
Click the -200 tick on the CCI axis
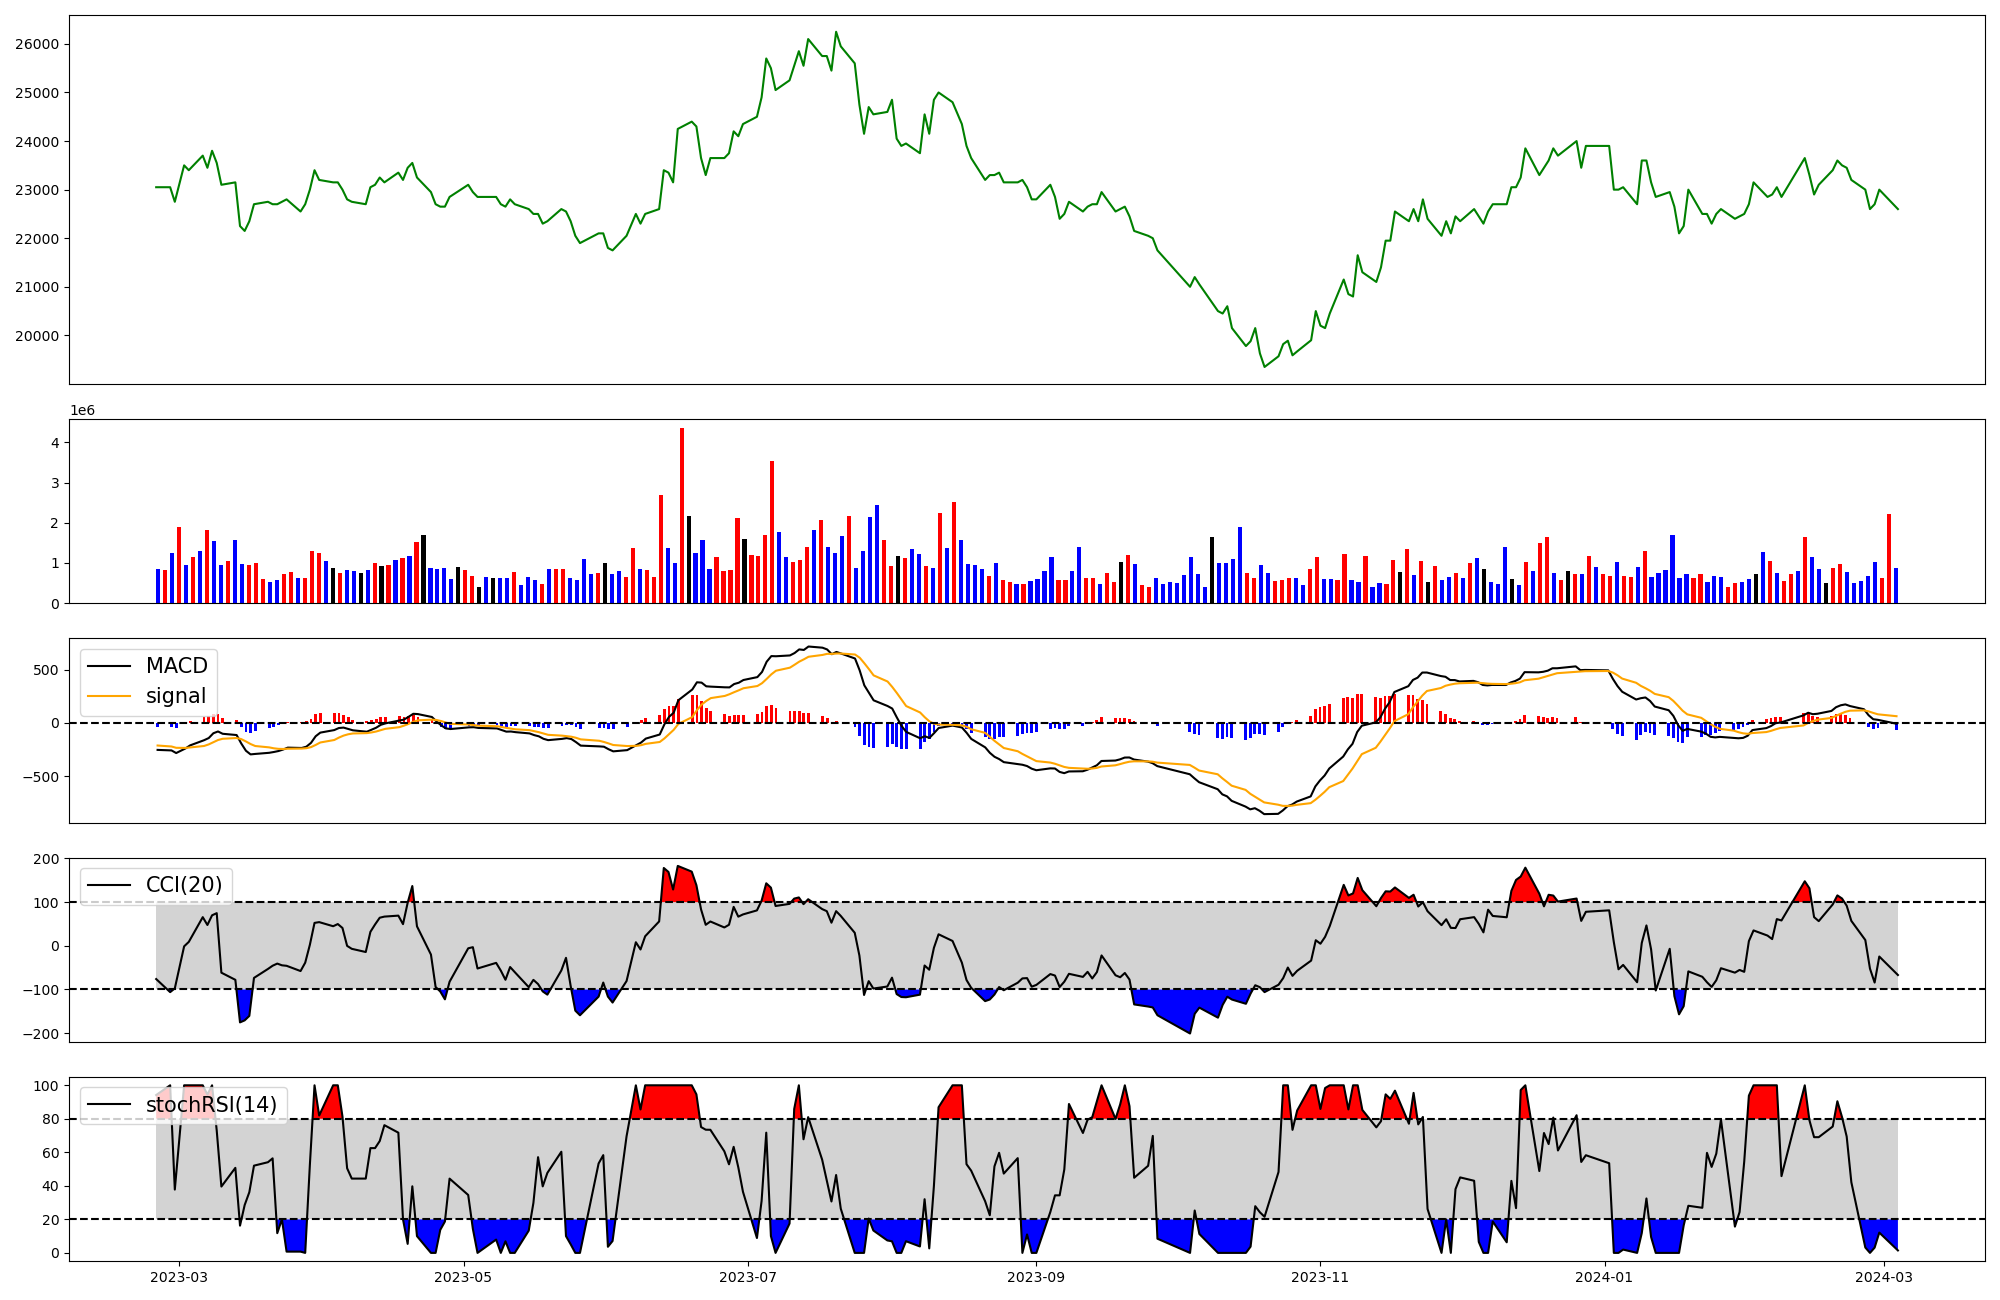[x=42, y=1034]
